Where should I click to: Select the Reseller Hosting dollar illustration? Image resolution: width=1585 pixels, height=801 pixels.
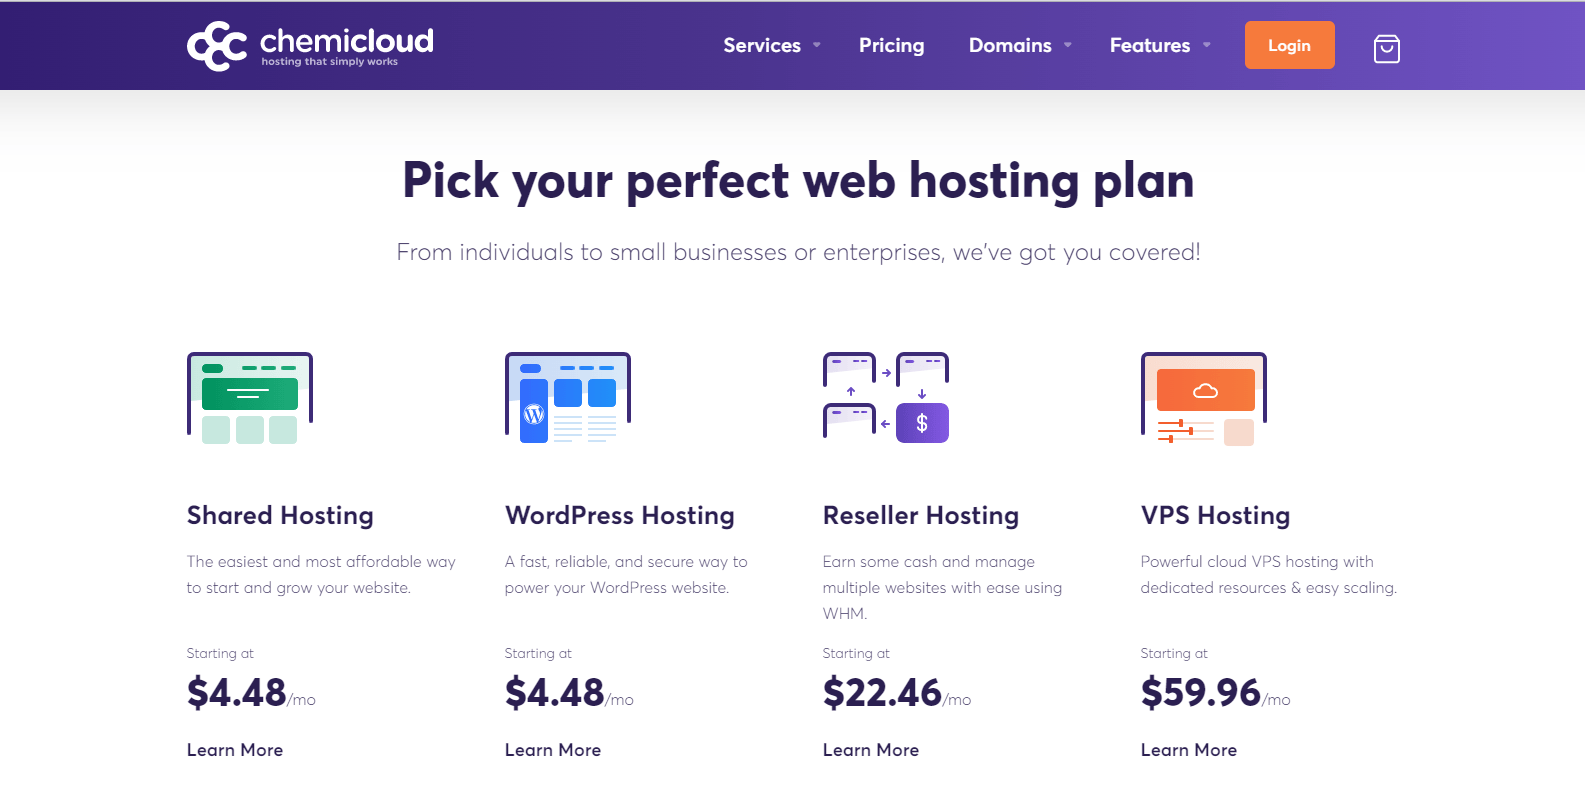[886, 398]
